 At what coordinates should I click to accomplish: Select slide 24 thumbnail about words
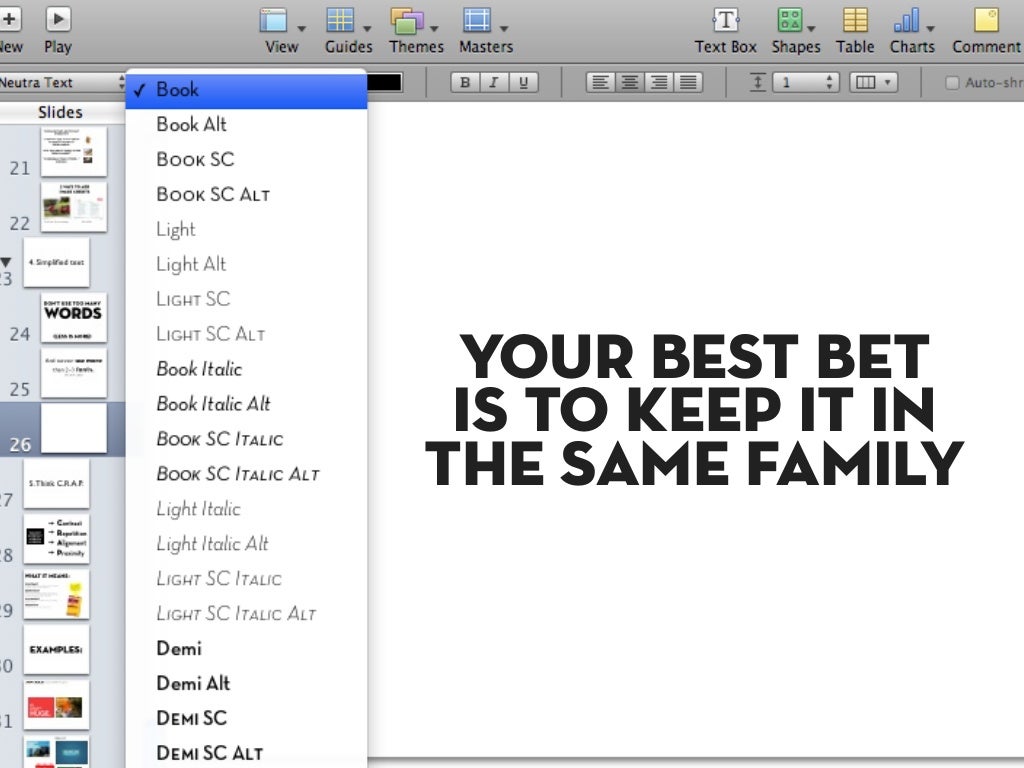click(74, 318)
